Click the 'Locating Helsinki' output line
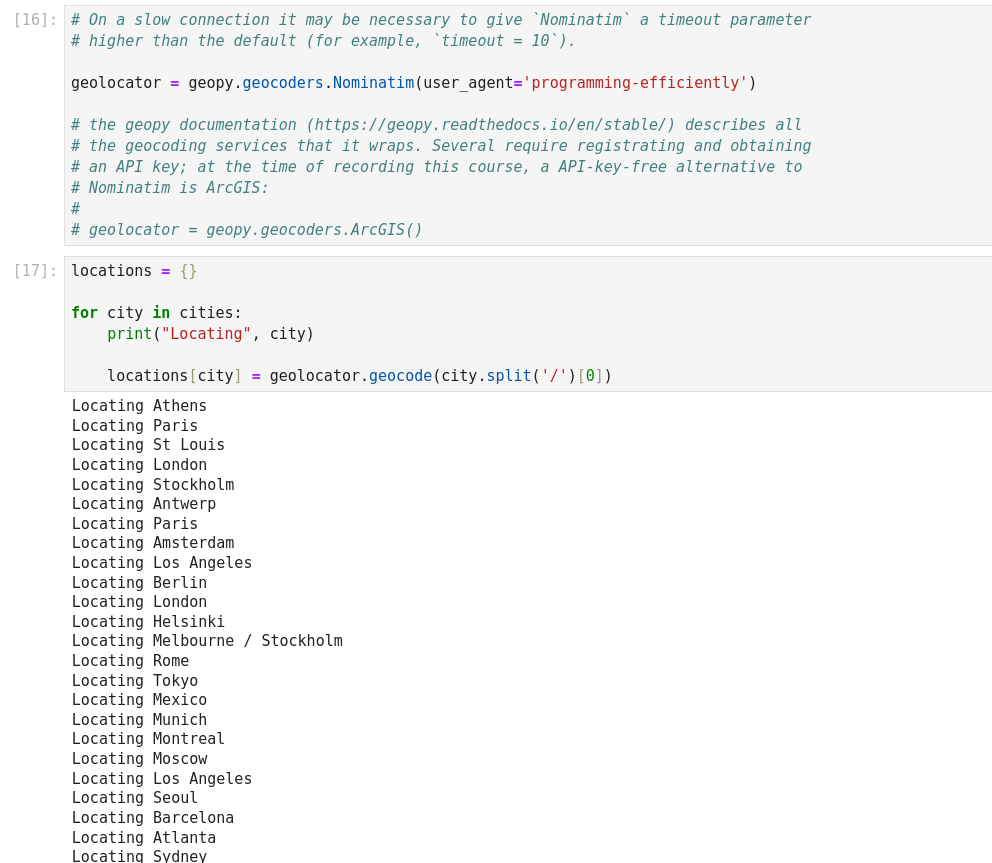This screenshot has width=992, height=863. [x=148, y=622]
